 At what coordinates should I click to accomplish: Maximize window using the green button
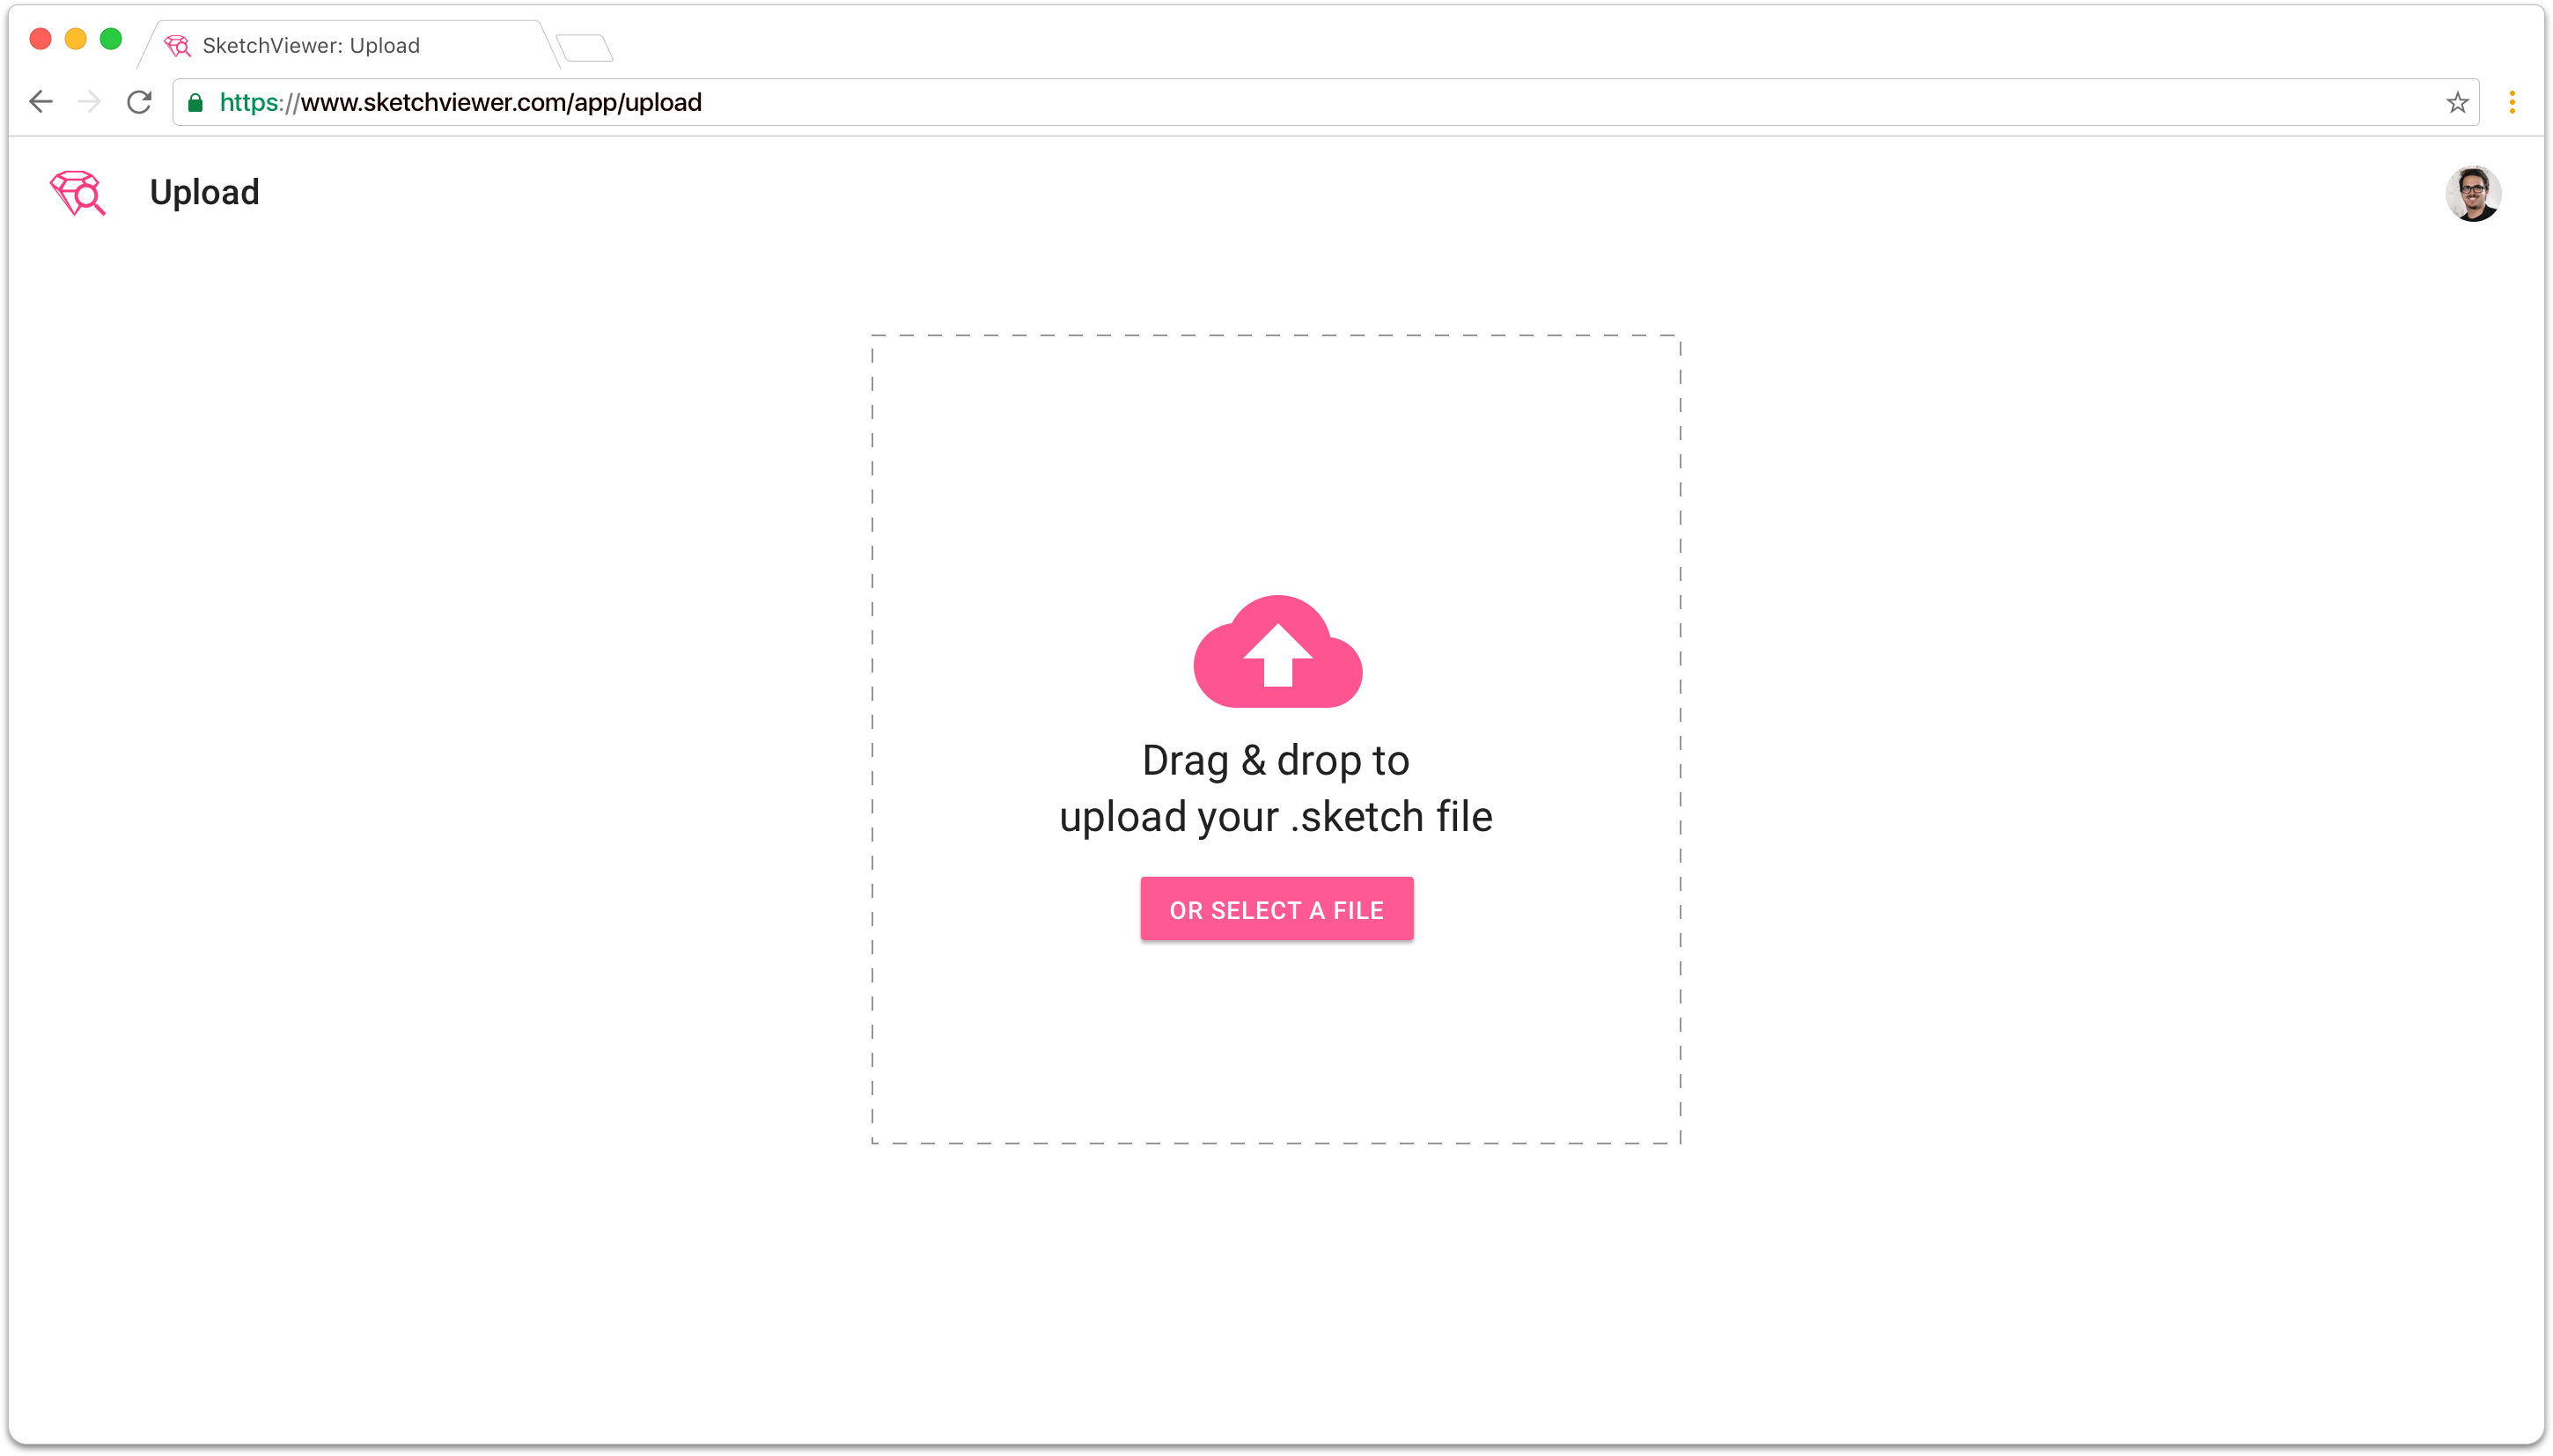[111, 39]
